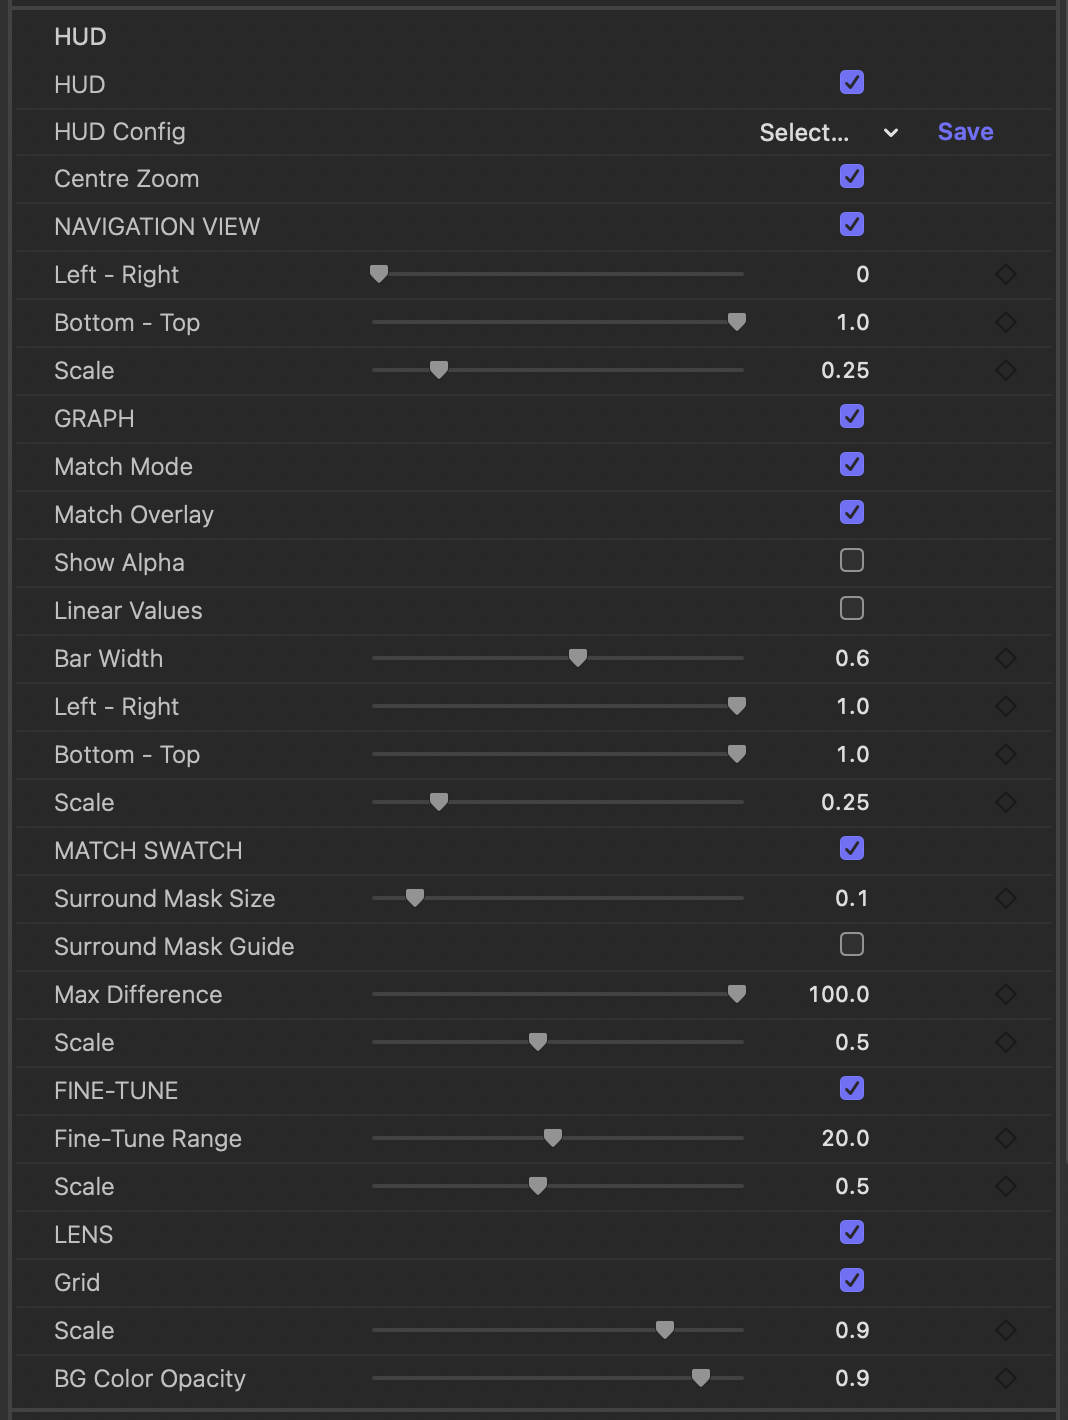The width and height of the screenshot is (1068, 1420).
Task: Click the Max Difference value field
Action: point(838,994)
